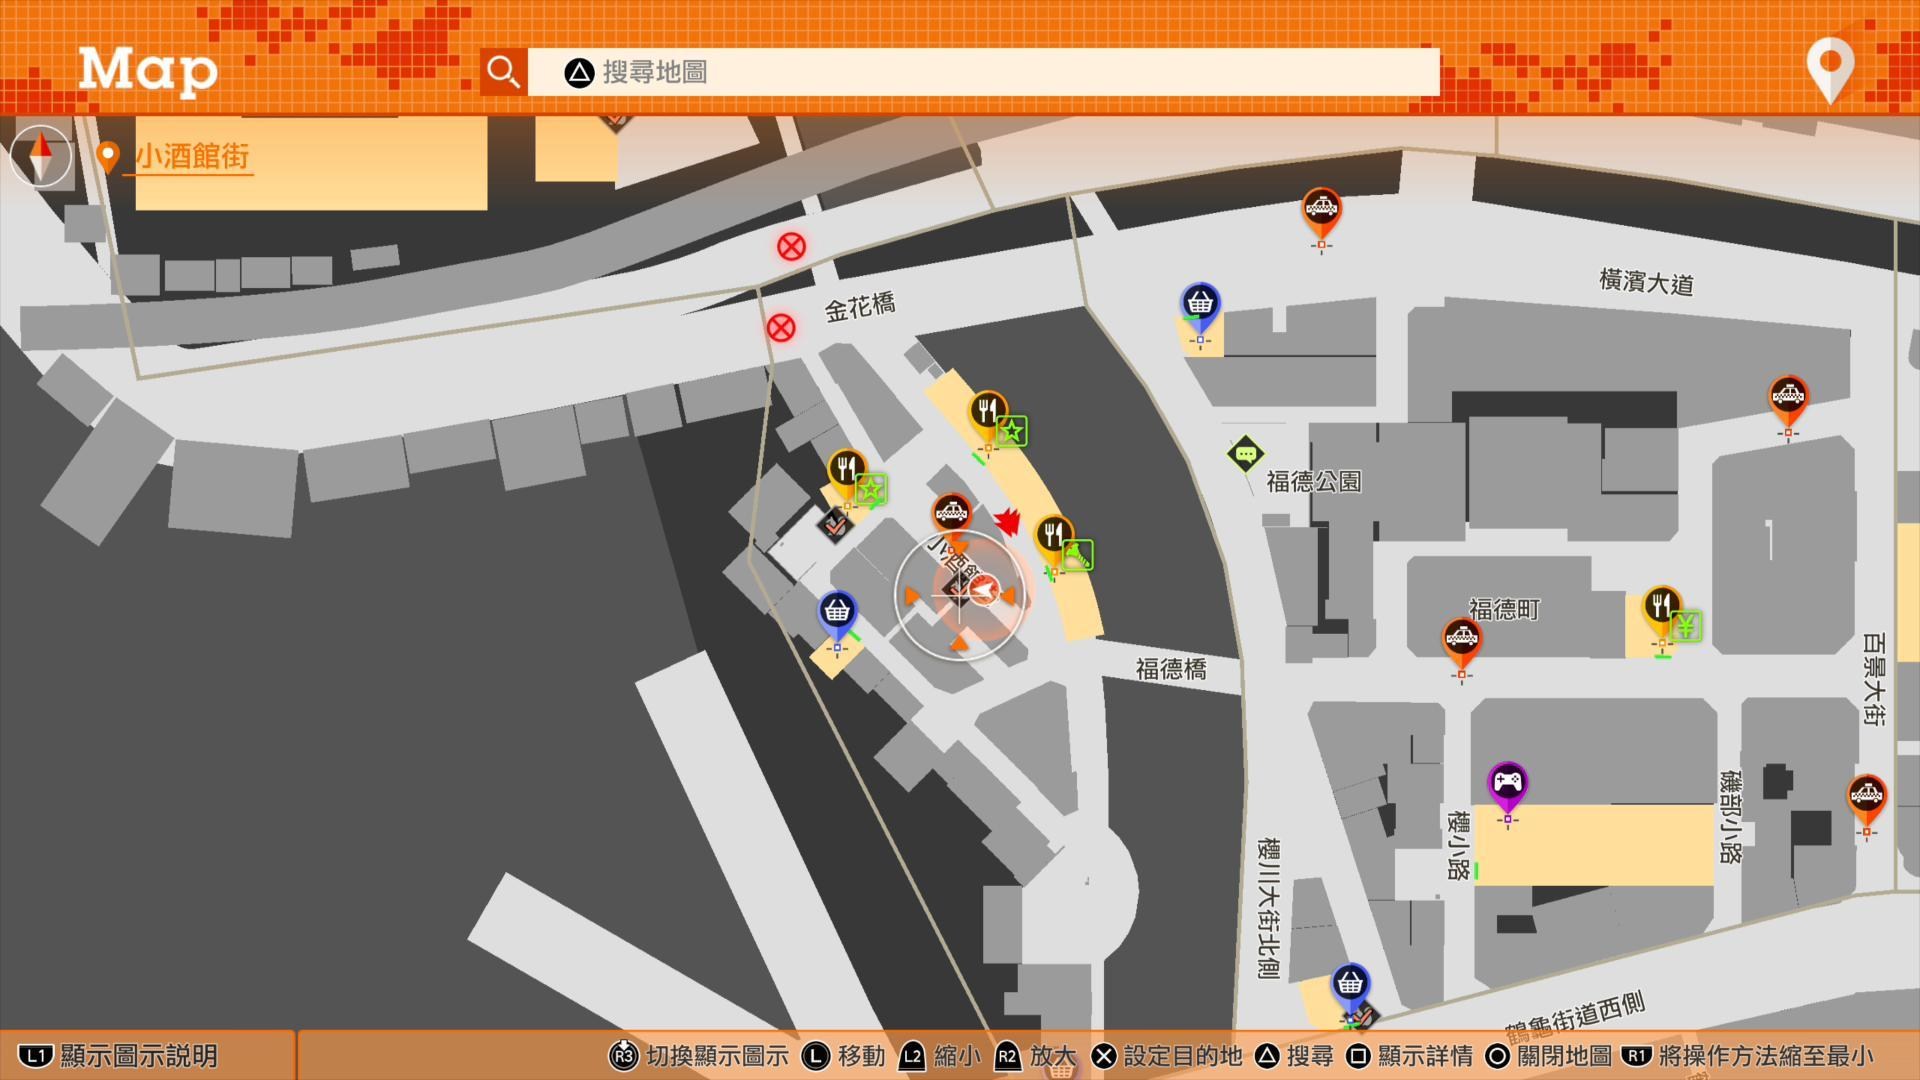Viewport: 1920px width, 1080px height.
Task: Click the 福德公園 park label
Action: click(x=1314, y=482)
